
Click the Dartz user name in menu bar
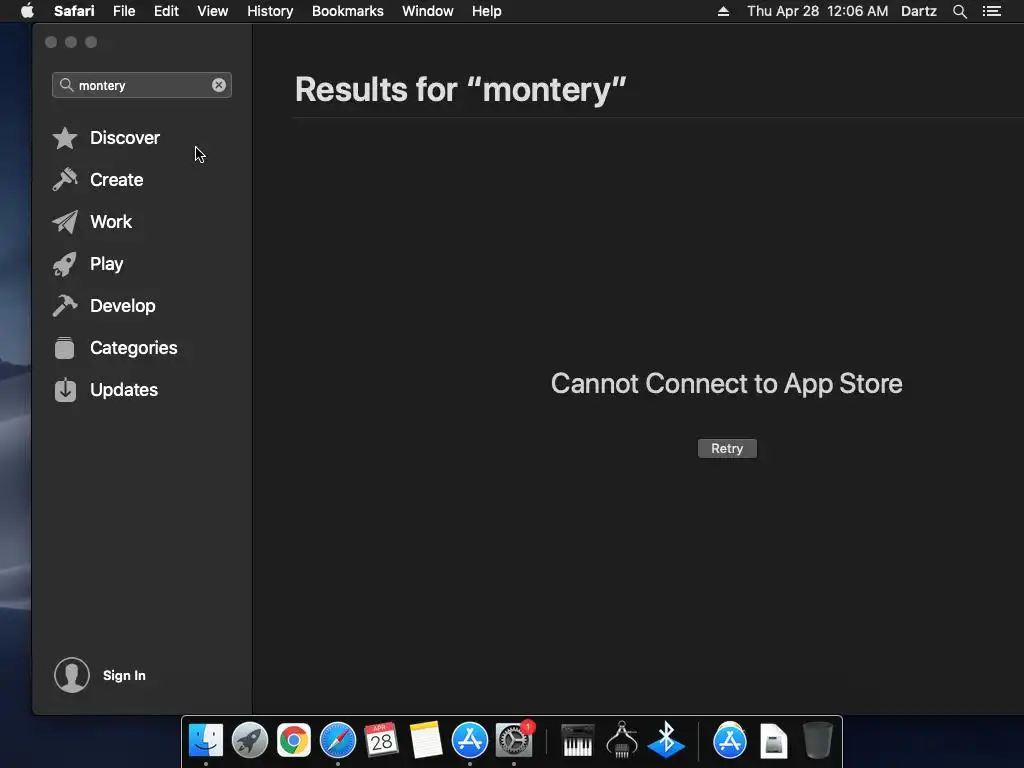click(x=918, y=11)
